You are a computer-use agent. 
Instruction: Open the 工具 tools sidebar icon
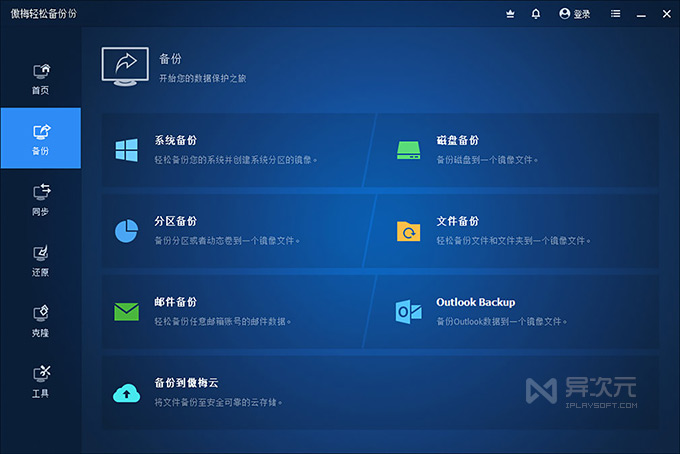pos(41,373)
